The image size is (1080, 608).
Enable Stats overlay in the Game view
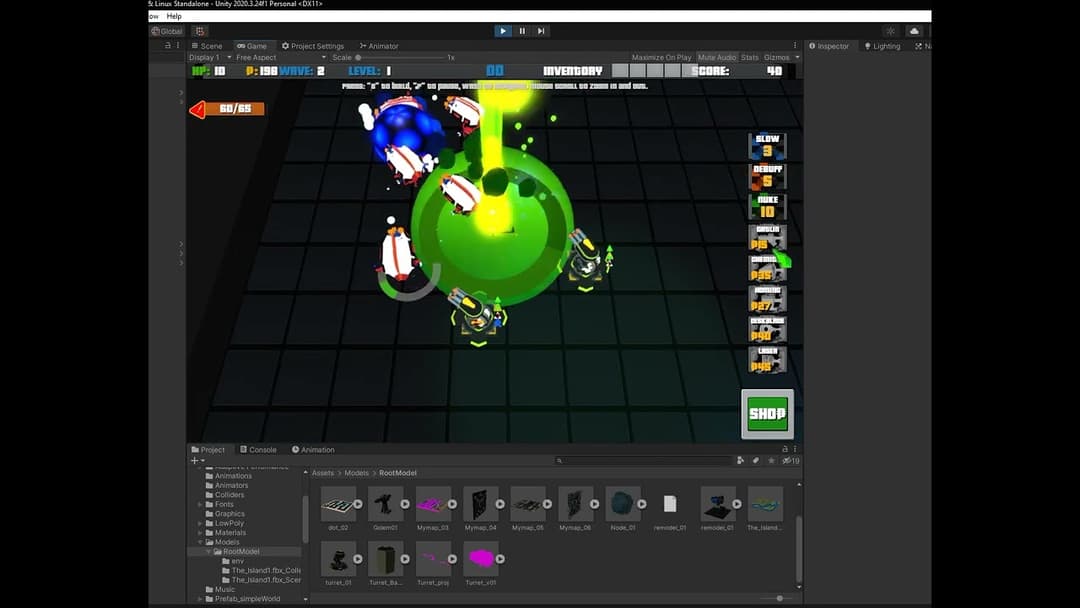[750, 57]
